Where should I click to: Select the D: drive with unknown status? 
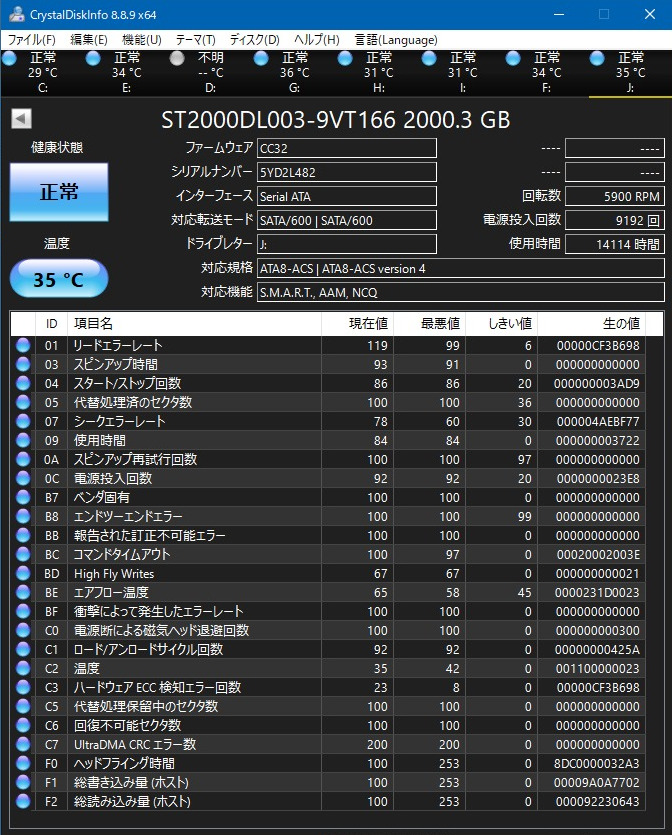(x=178, y=59)
